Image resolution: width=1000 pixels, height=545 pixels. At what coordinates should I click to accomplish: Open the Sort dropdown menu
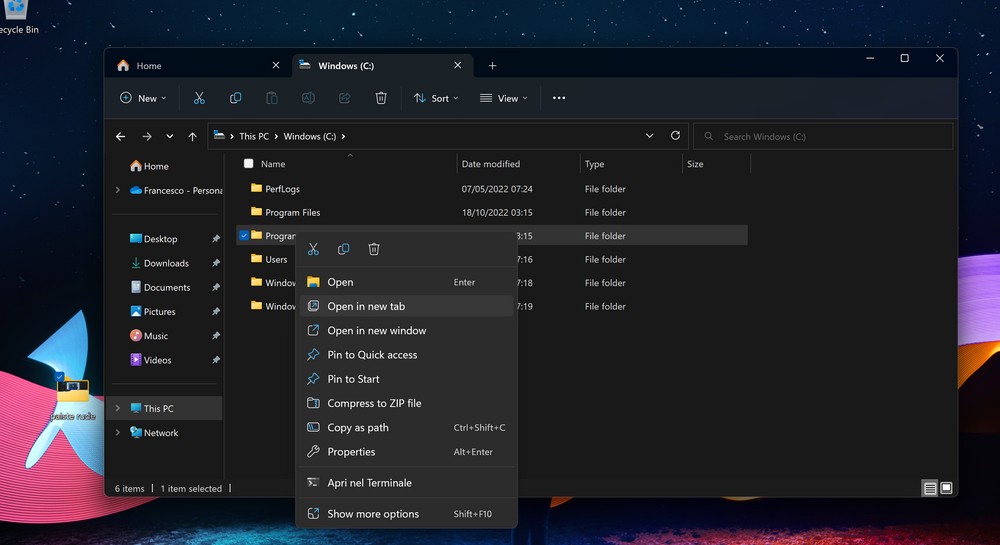436,98
